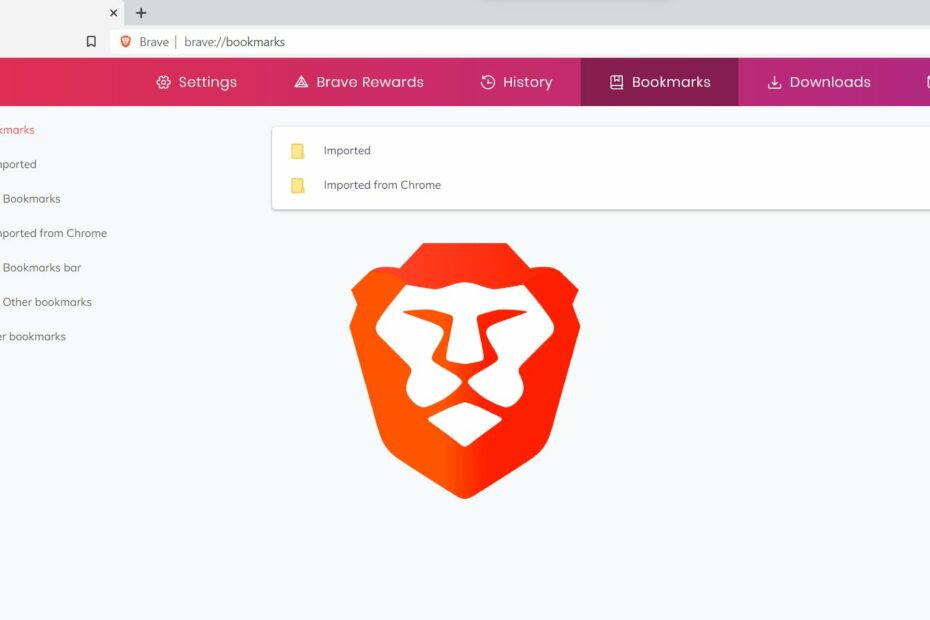Click folder icon beside Imported from Chrome
This screenshot has width=930, height=620.
297,185
